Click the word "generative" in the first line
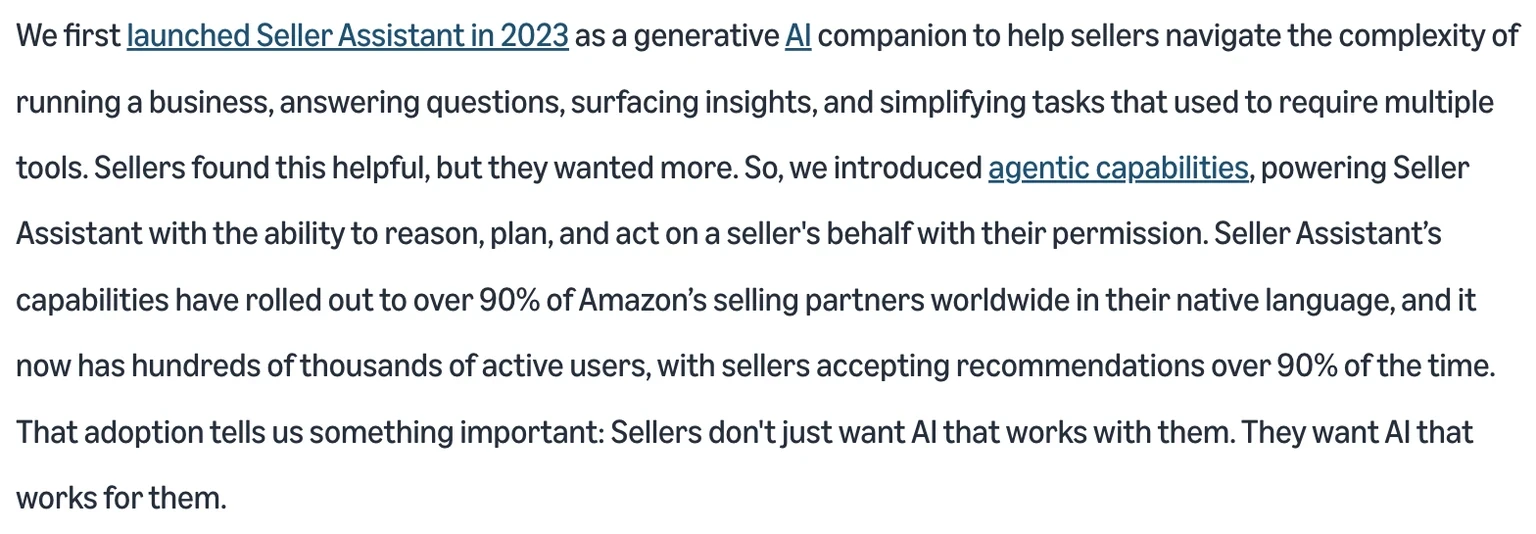The height and width of the screenshot is (534, 1536). tap(705, 37)
